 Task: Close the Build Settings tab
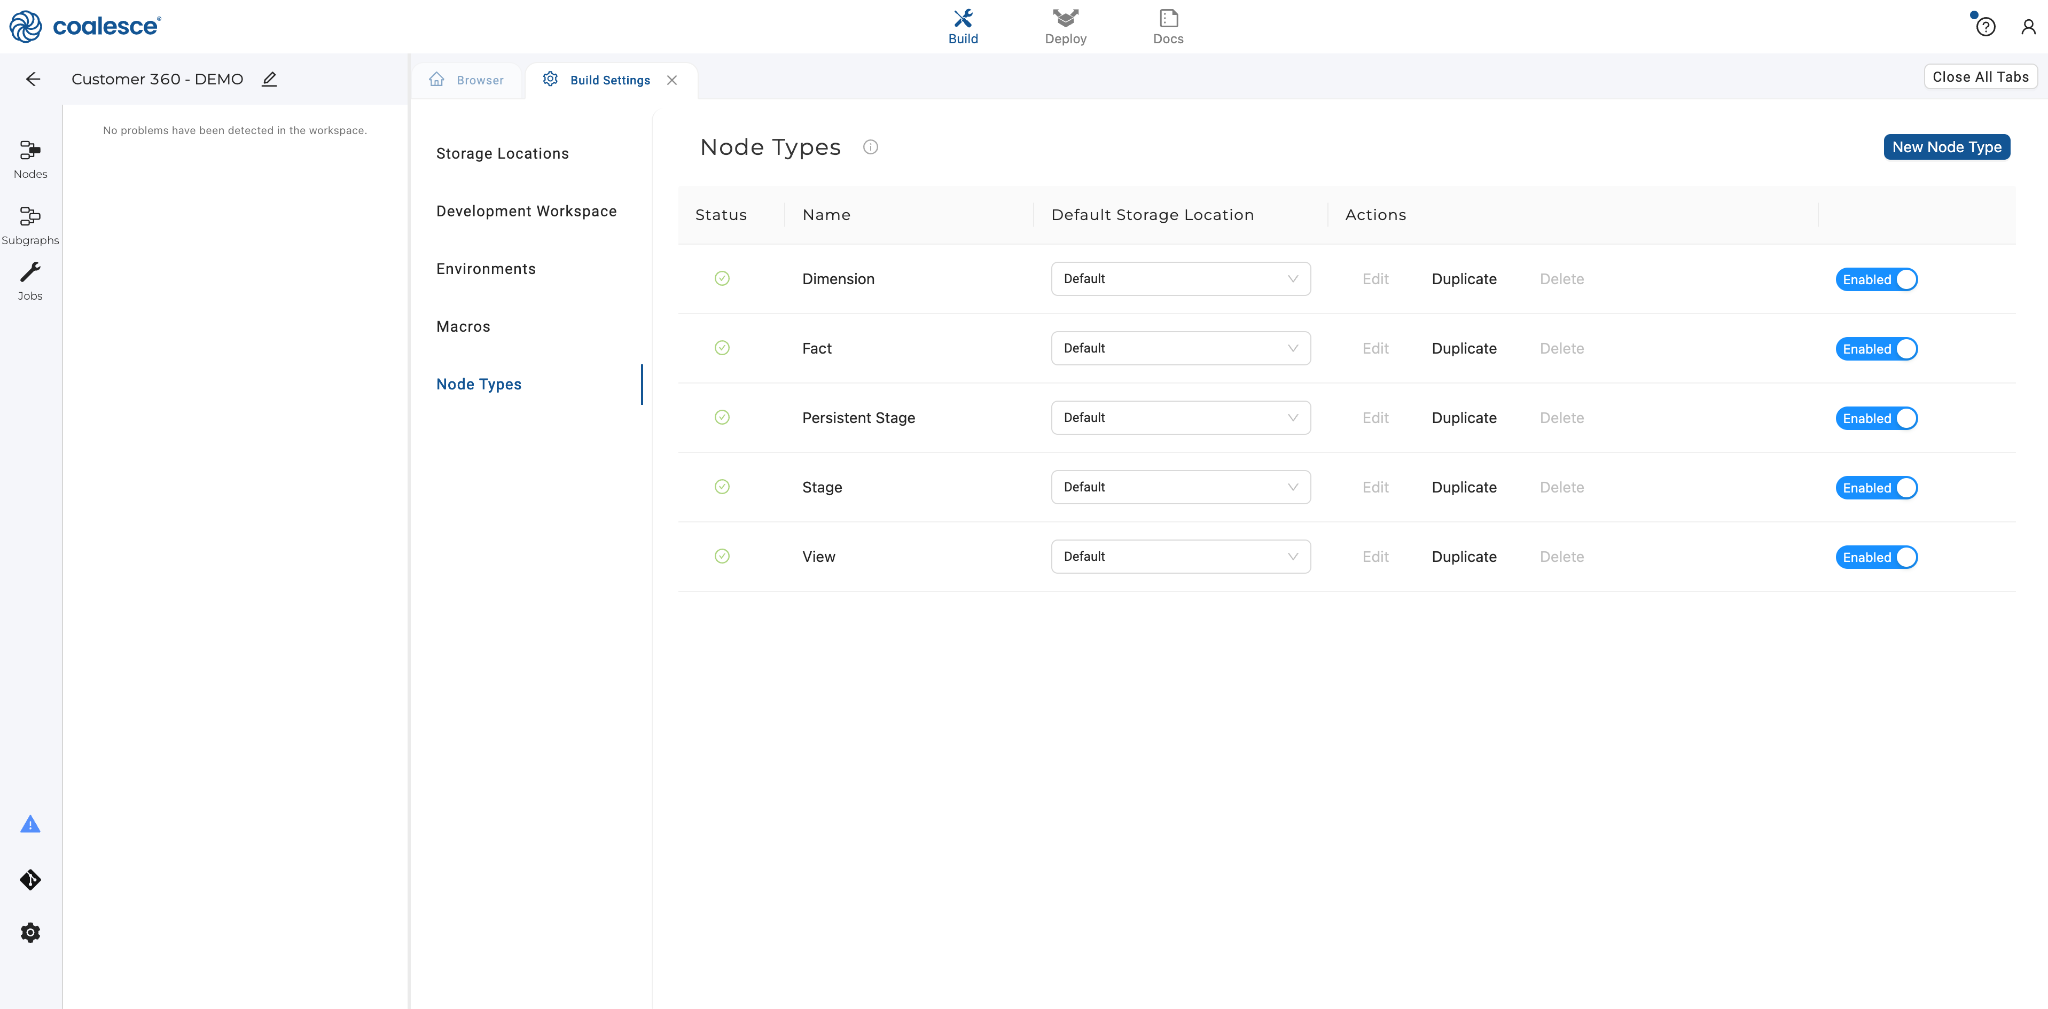tap(672, 80)
